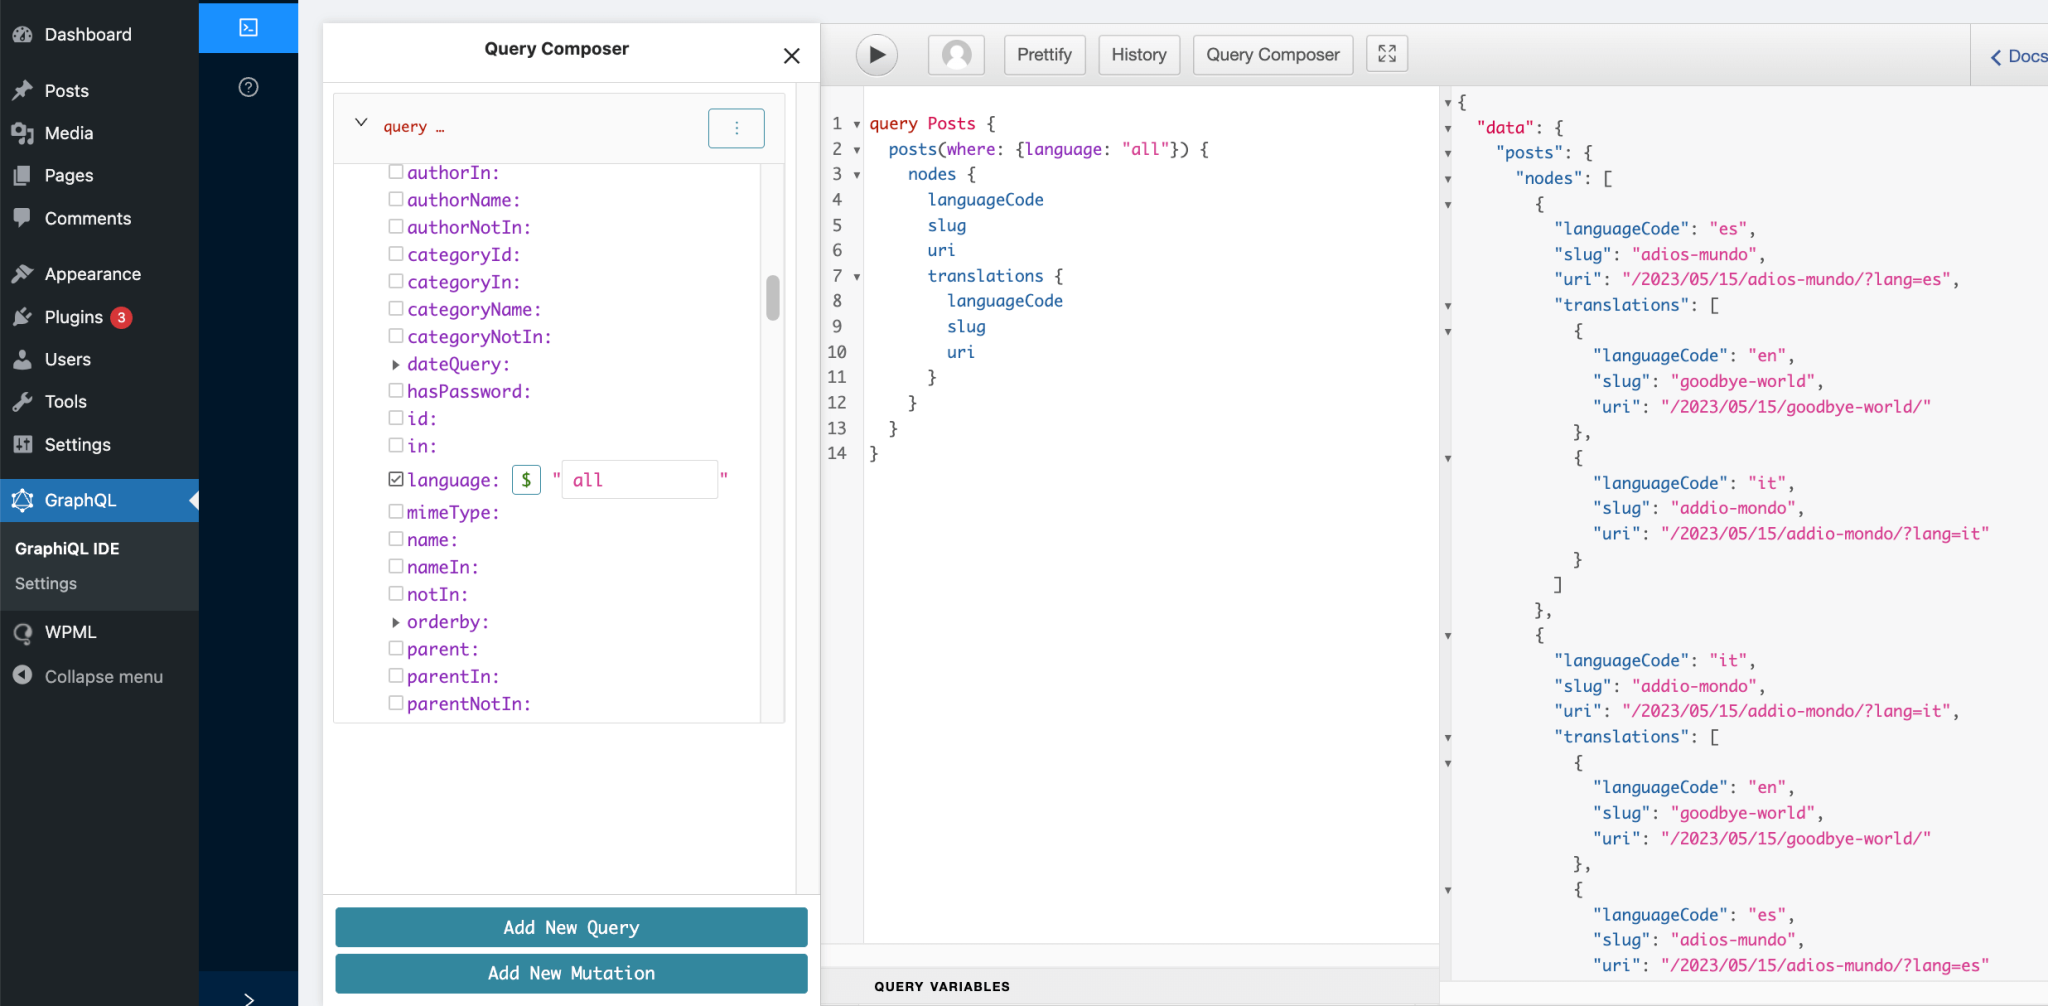The width and height of the screenshot is (2048, 1006).
Task: Click the authentication avatar icon
Action: pos(954,54)
